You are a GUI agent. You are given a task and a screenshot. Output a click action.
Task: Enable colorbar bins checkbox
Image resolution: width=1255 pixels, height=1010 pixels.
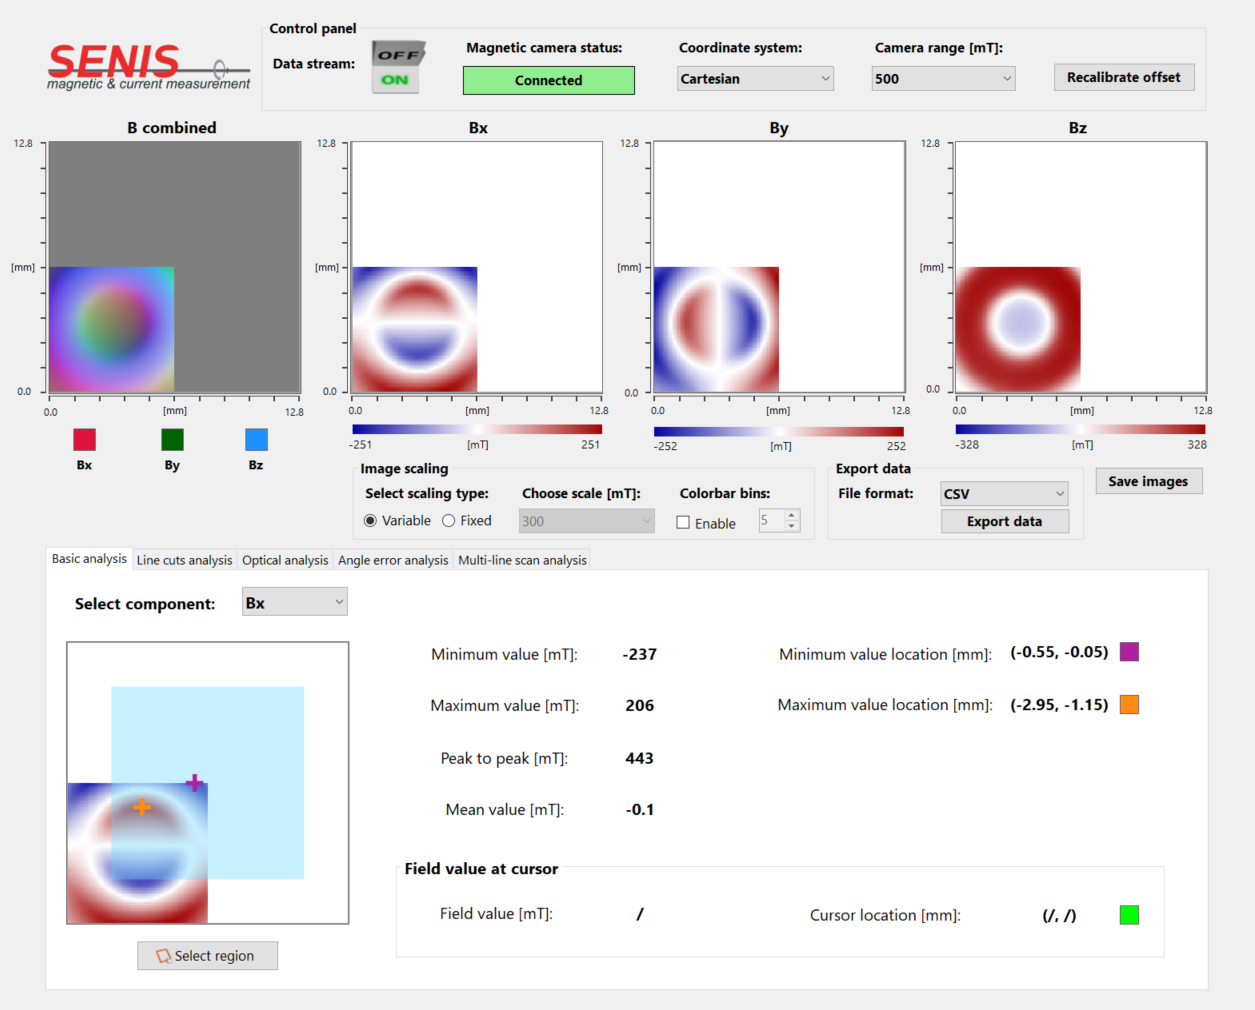pos(683,523)
